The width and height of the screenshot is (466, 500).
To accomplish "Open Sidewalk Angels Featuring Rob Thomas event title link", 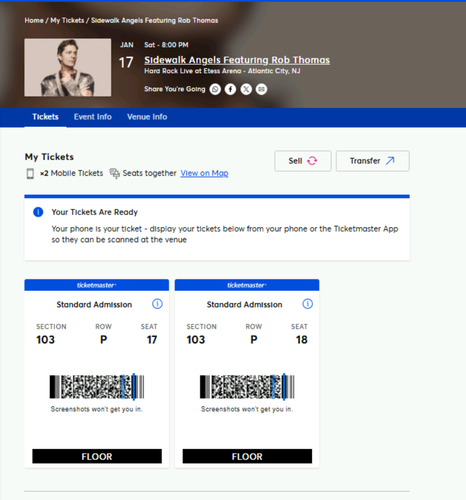I will 237,60.
